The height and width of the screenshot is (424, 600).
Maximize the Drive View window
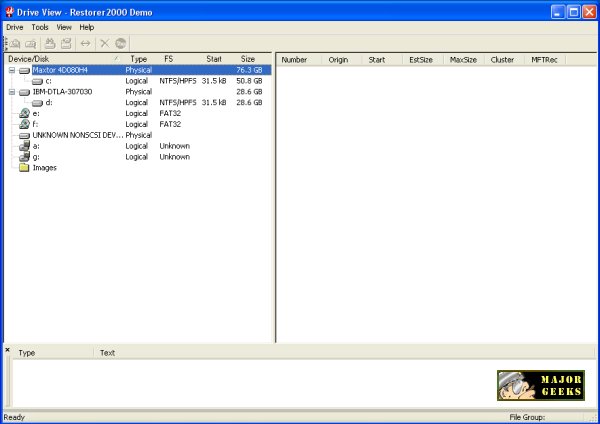point(574,12)
